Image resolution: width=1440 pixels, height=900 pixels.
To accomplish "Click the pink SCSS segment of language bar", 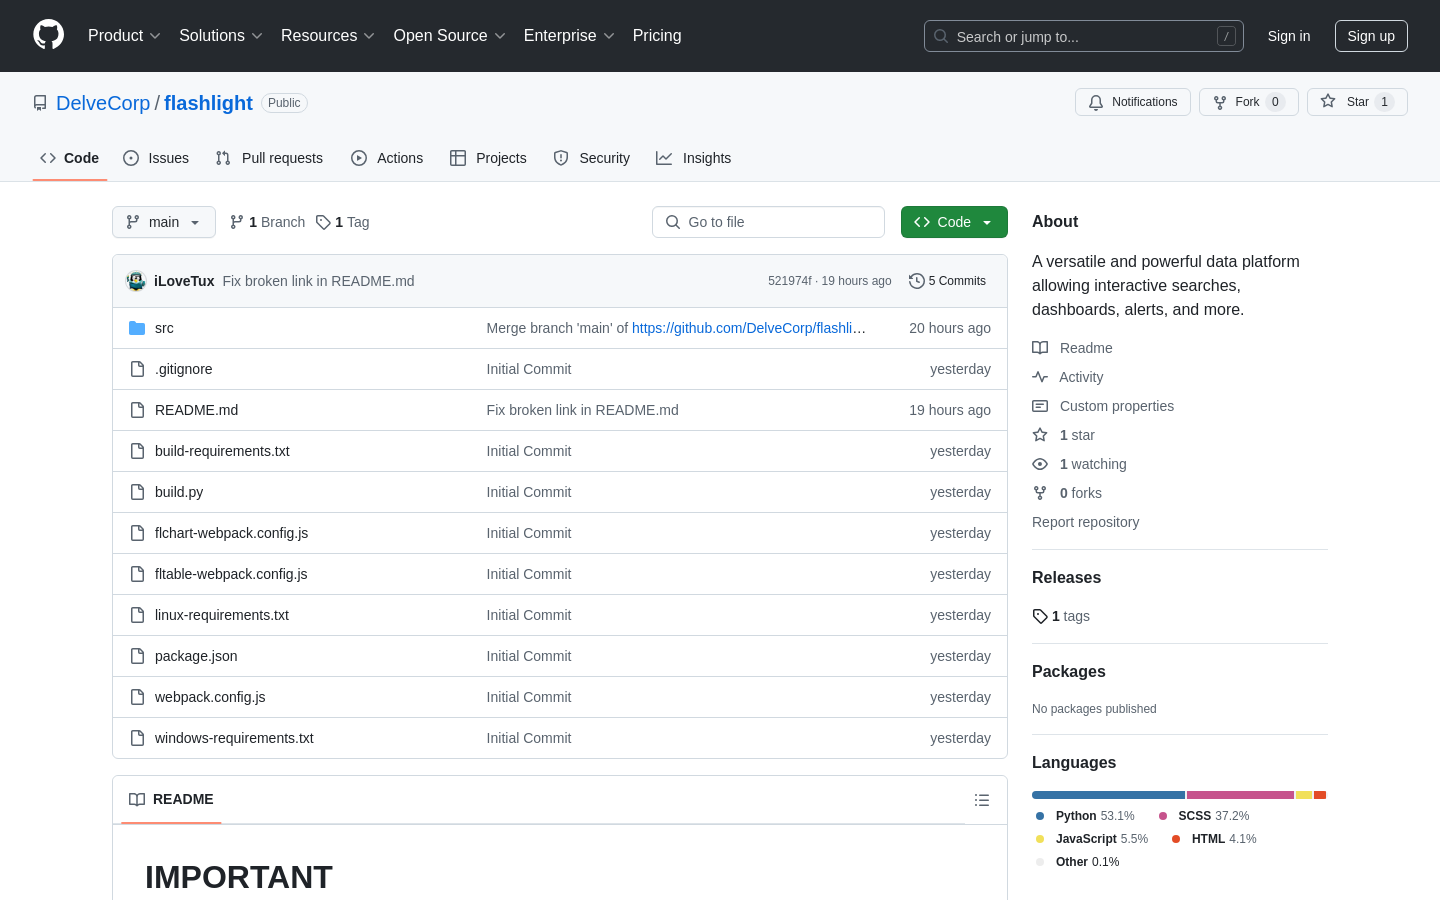I will click(x=1240, y=795).
